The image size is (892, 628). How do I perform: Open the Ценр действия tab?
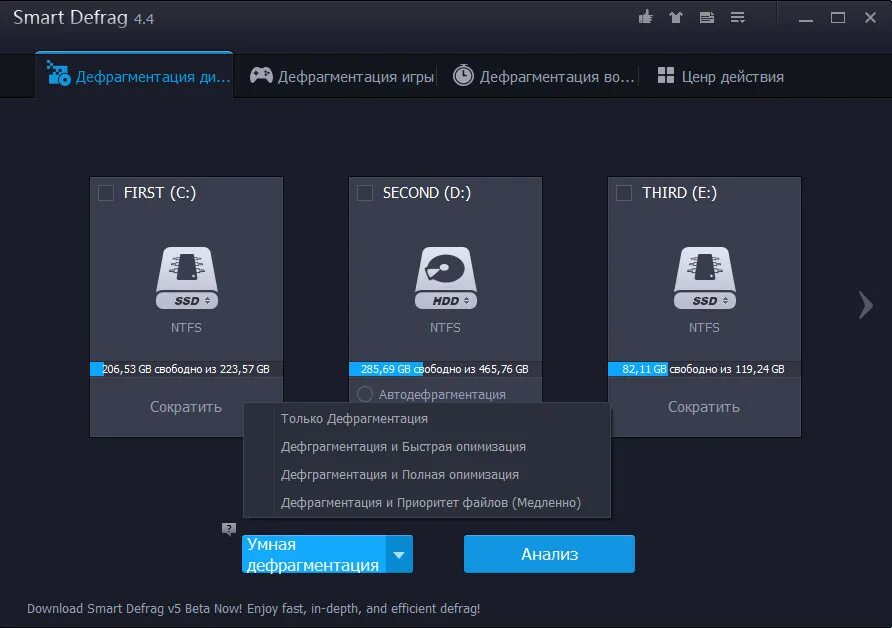(x=721, y=76)
